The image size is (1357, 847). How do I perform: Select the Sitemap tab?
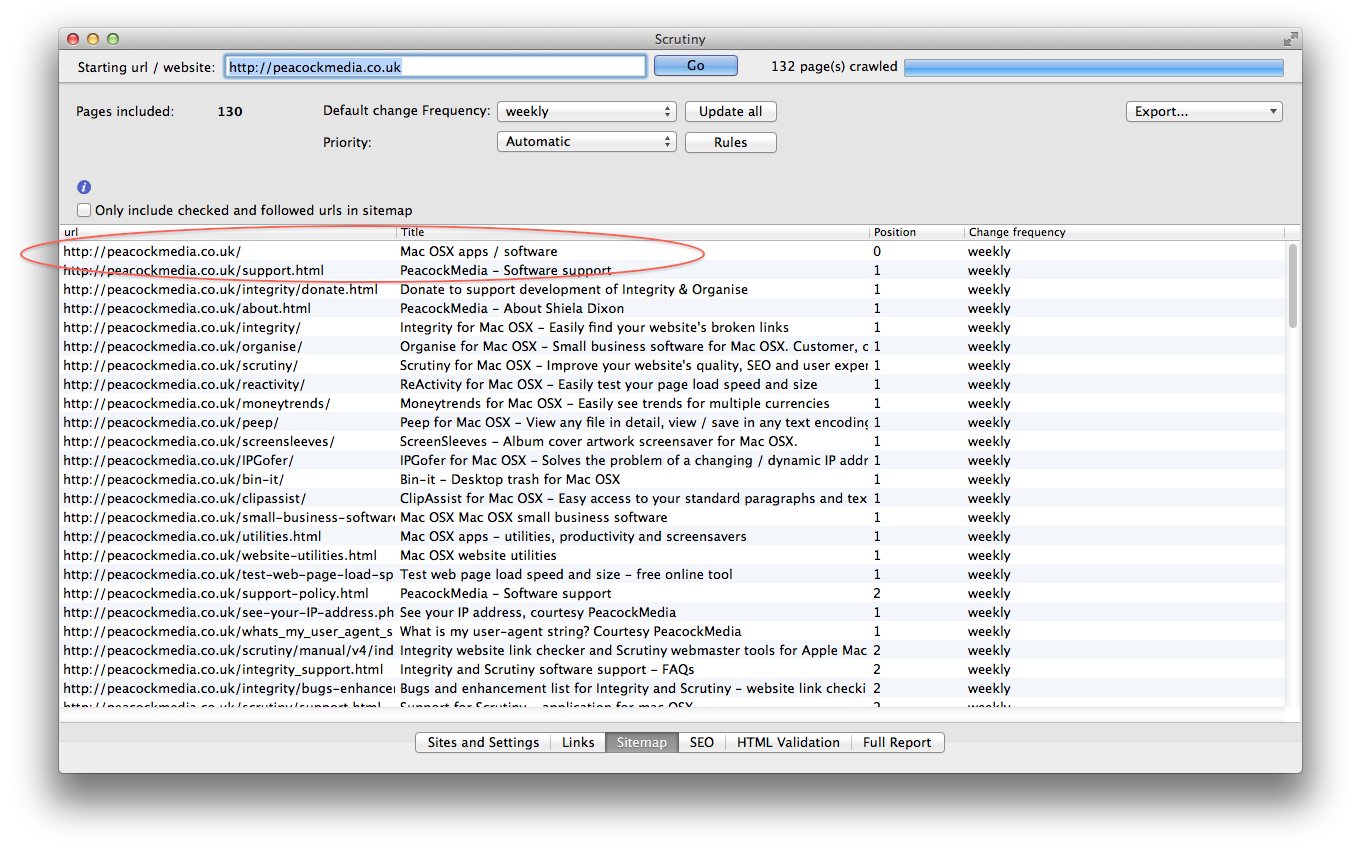coord(642,742)
